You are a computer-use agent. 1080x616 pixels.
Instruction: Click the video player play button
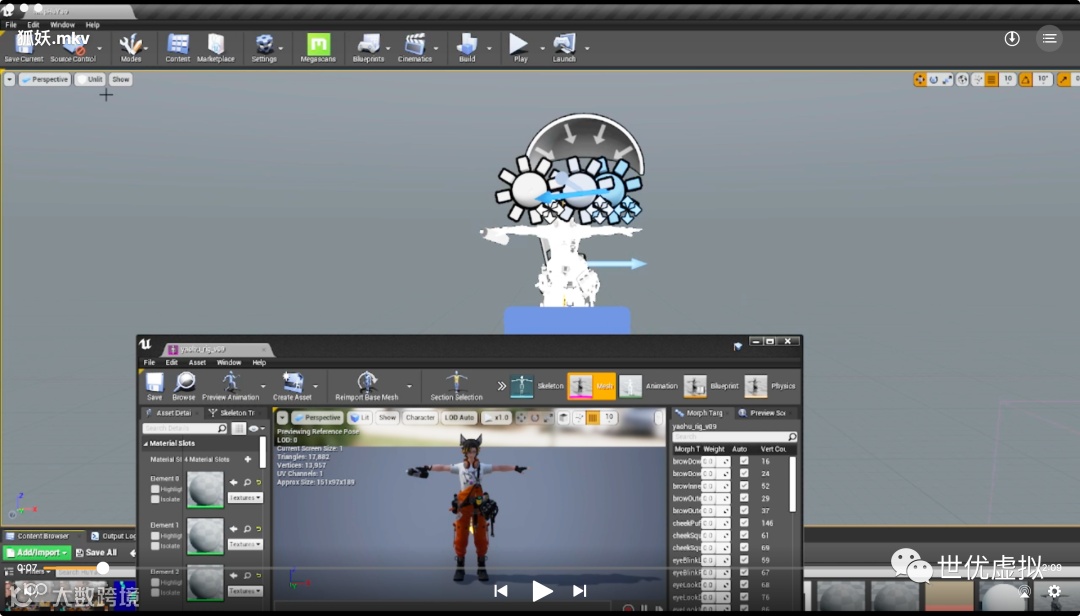click(542, 591)
